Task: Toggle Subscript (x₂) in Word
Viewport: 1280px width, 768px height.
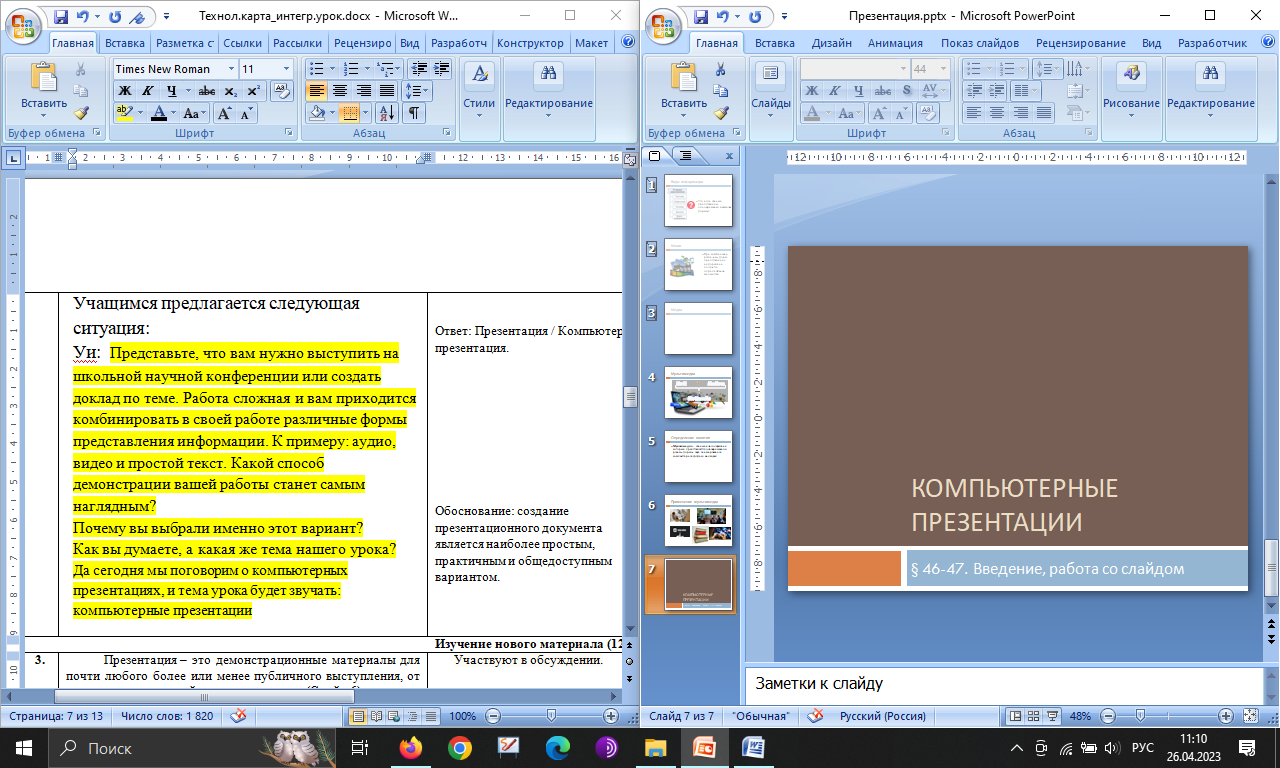Action: [232, 91]
